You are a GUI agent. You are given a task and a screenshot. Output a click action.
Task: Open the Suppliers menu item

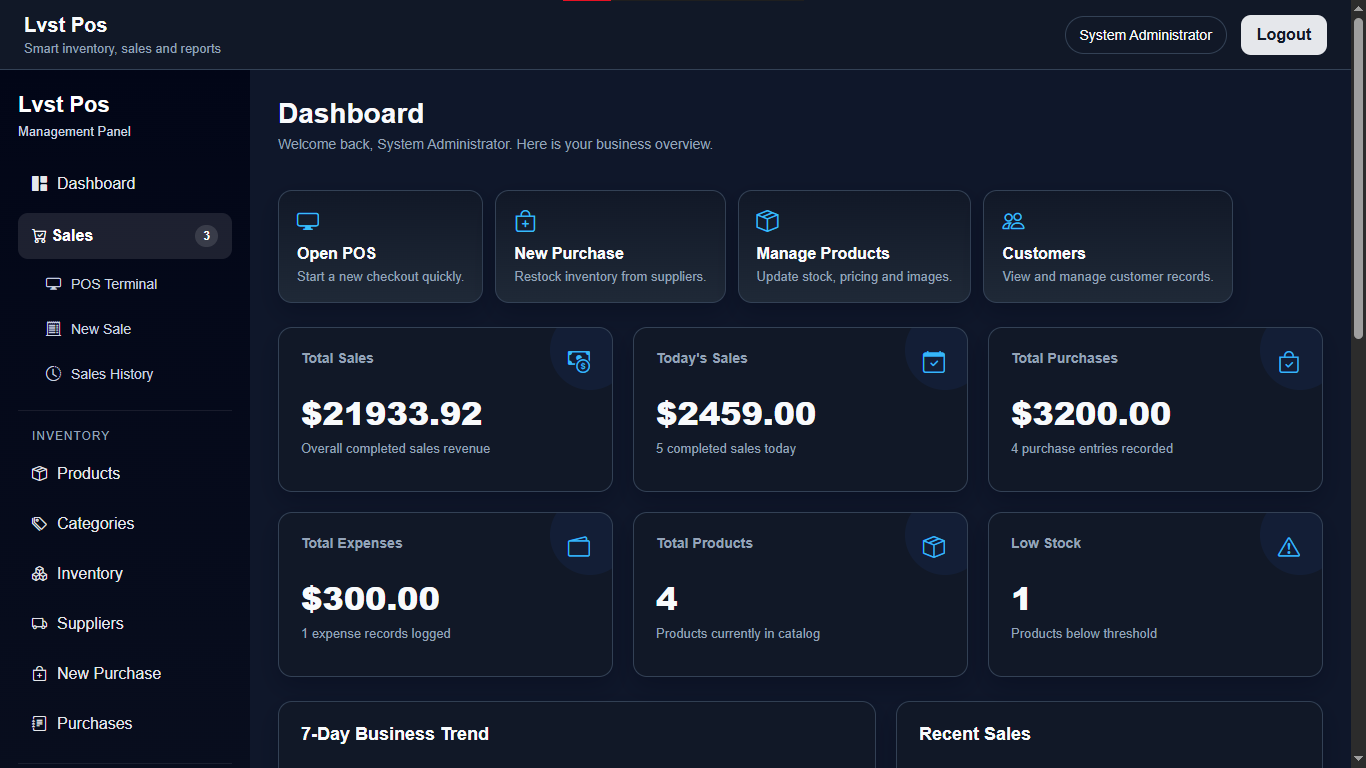125,624
